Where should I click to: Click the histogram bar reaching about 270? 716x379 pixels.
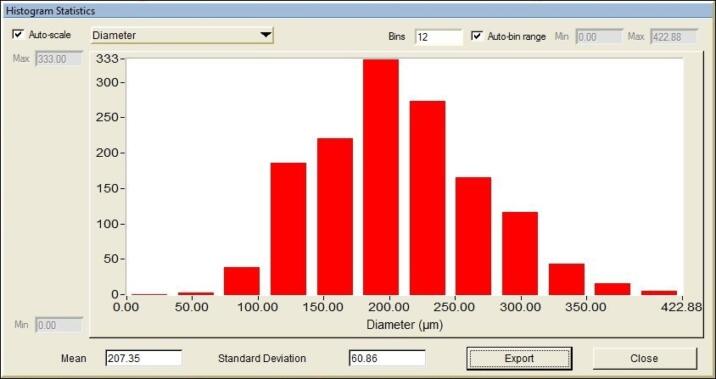(427, 198)
